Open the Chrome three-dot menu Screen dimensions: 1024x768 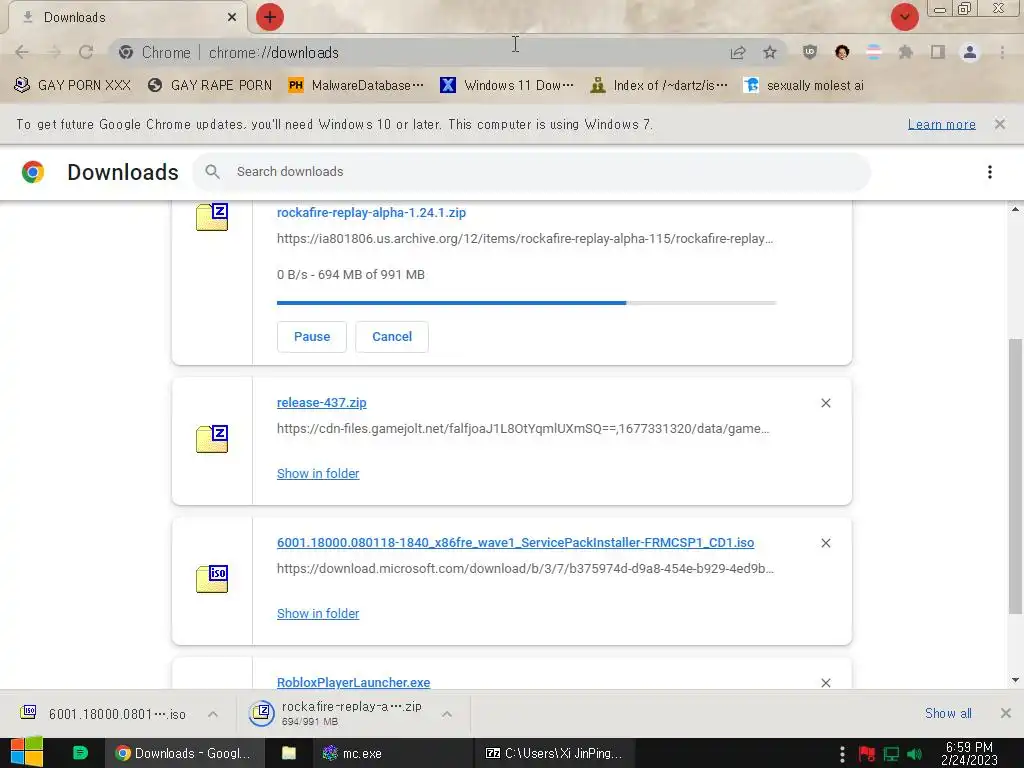point(1002,52)
